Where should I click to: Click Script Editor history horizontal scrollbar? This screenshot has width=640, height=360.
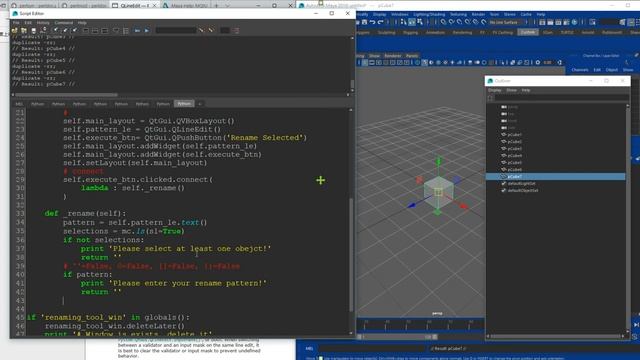66,95
